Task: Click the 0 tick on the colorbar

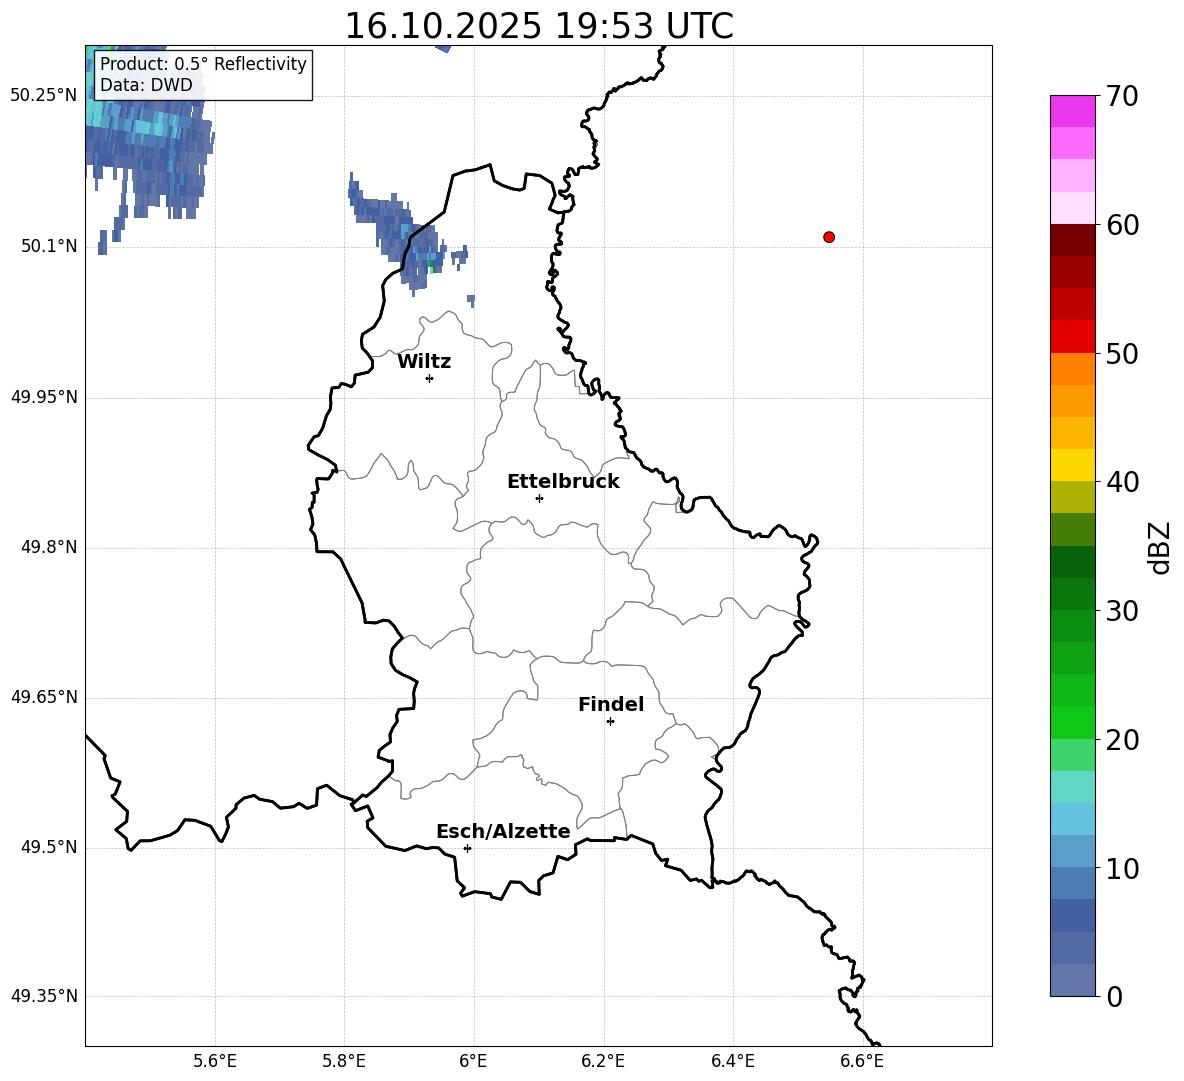Action: tap(1115, 996)
